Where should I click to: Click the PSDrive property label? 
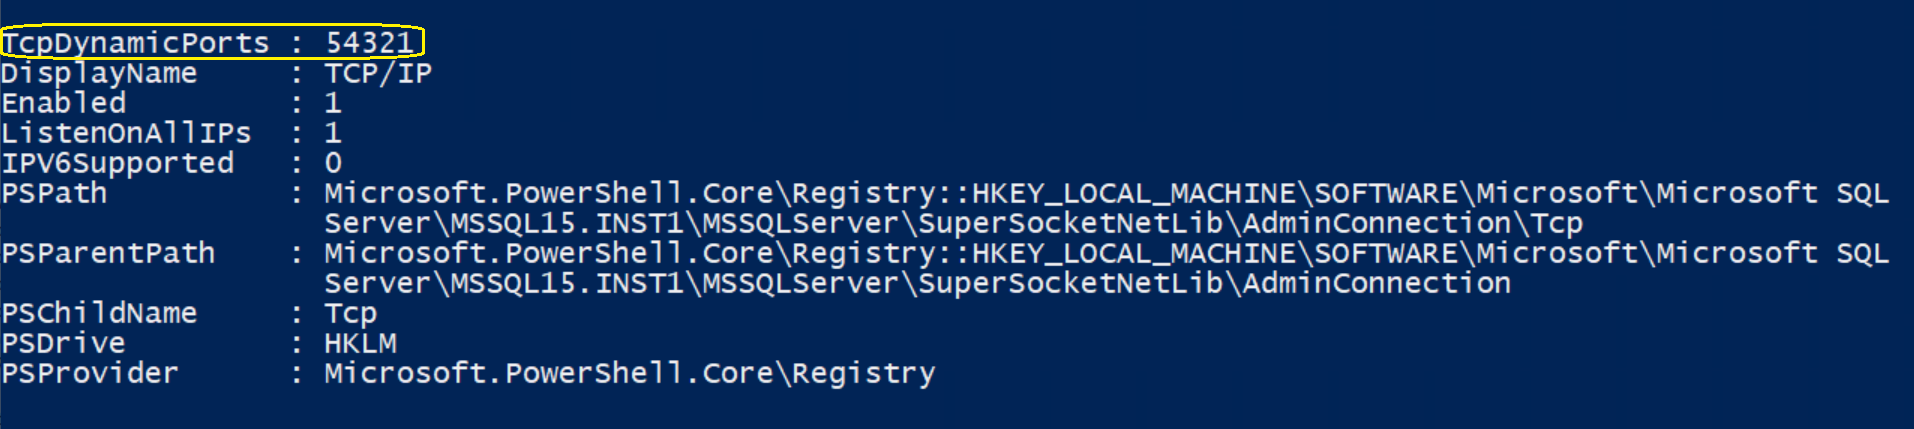click(64, 343)
